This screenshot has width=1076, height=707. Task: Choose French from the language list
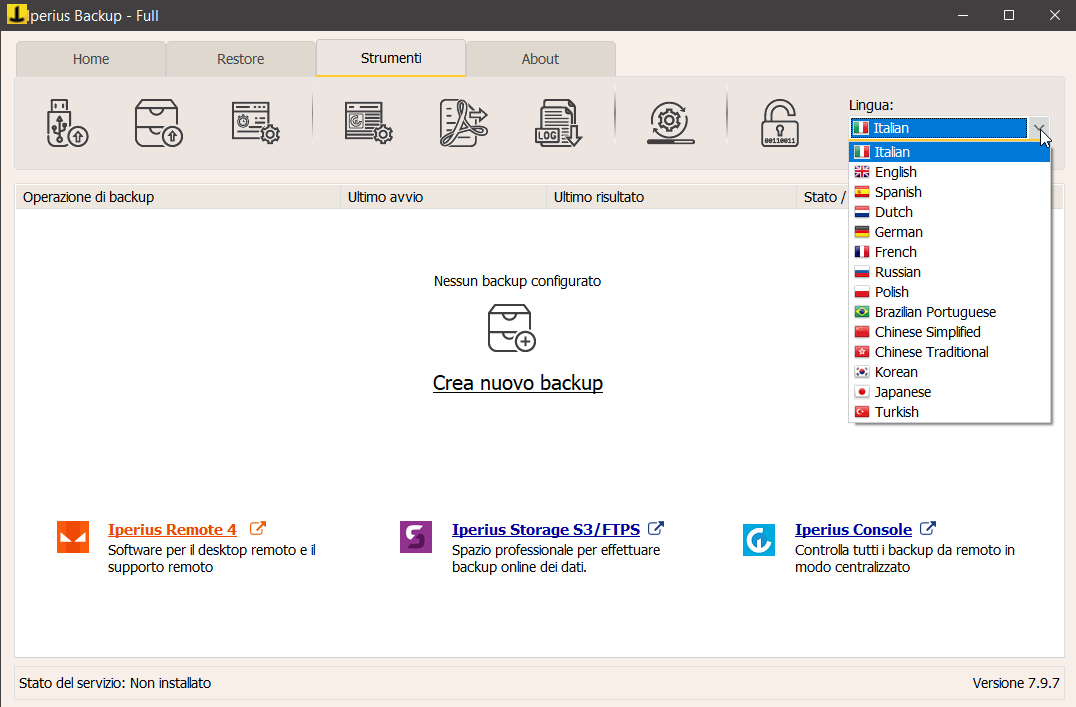[950, 252]
